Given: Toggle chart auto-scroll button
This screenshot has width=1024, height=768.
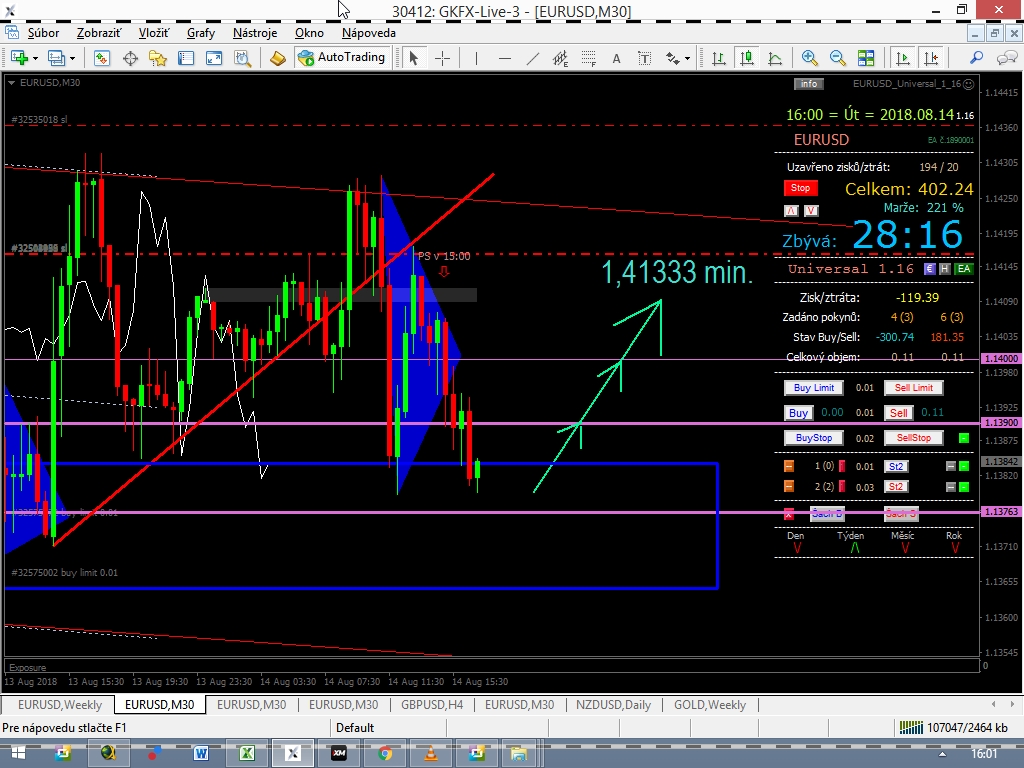Looking at the screenshot, I should tap(903, 58).
